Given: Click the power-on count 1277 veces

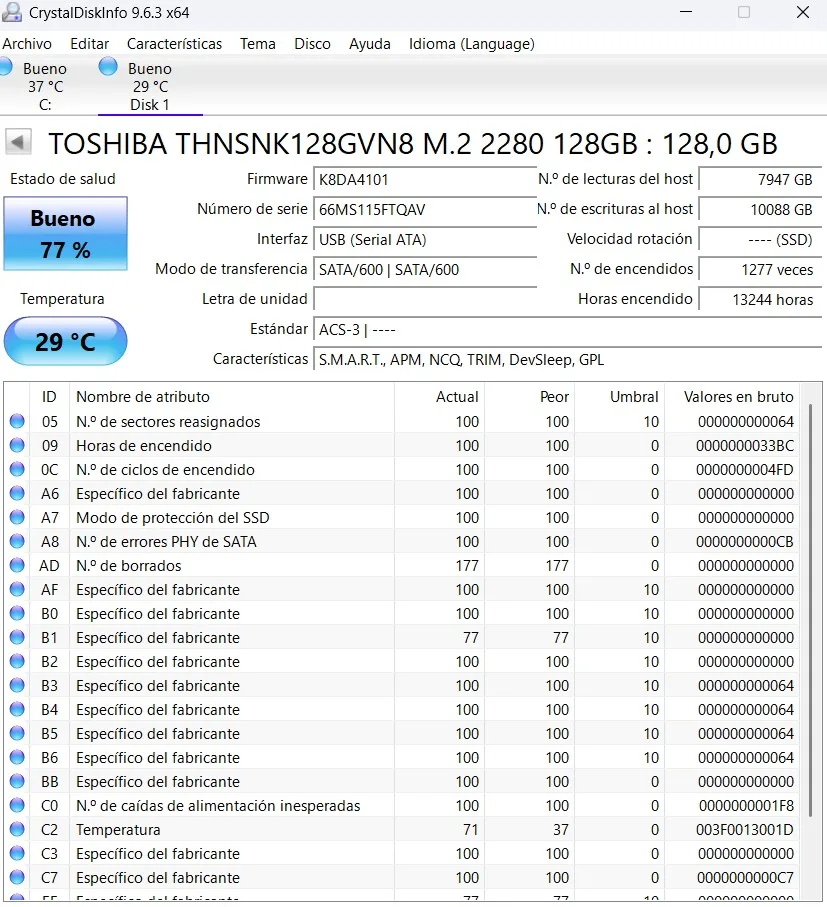Looking at the screenshot, I should pos(760,270).
